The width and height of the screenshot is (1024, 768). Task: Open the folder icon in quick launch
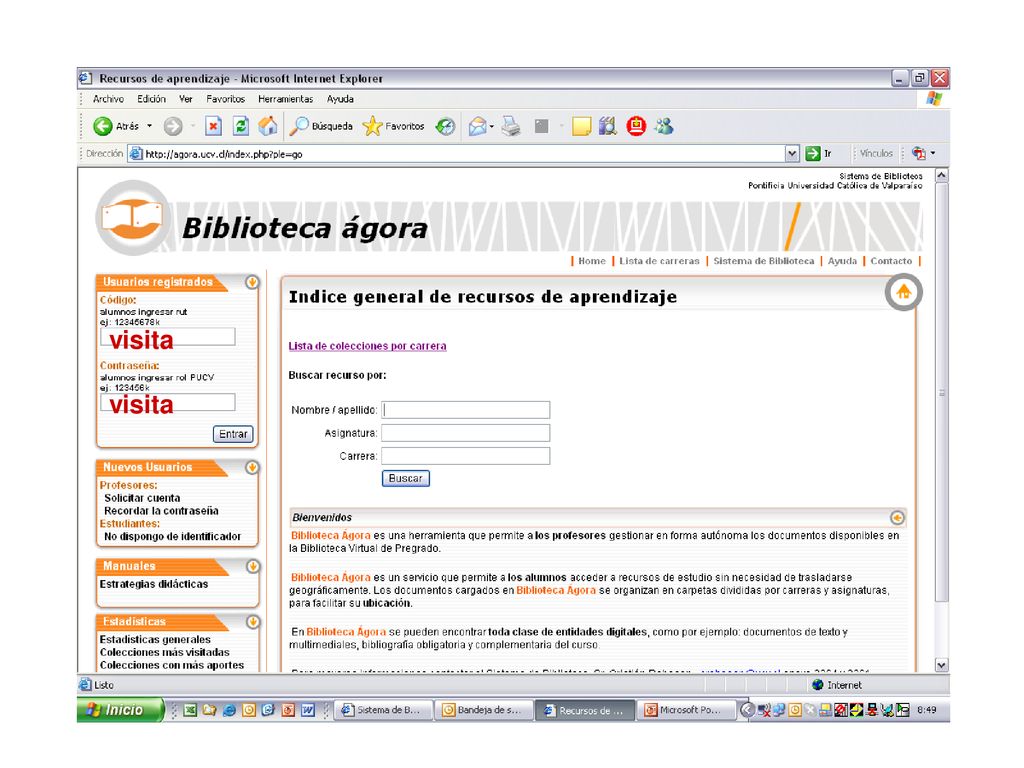click(x=210, y=710)
